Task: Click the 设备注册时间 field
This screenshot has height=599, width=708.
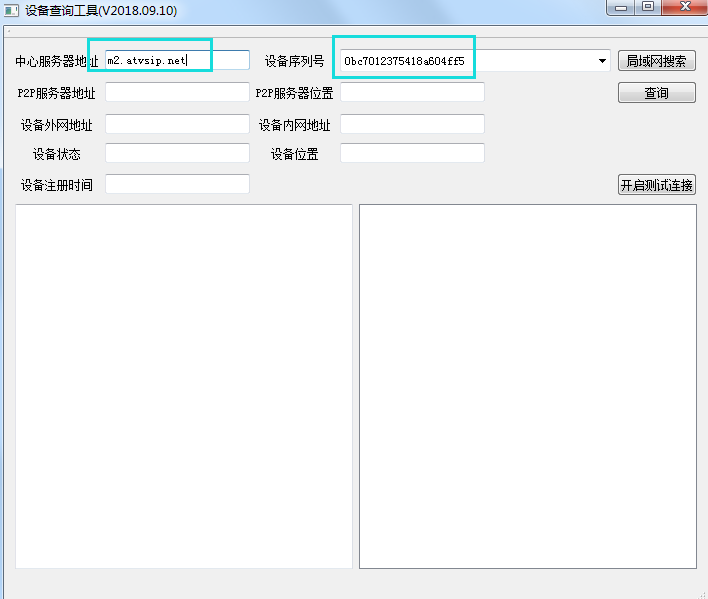Action: (177, 184)
